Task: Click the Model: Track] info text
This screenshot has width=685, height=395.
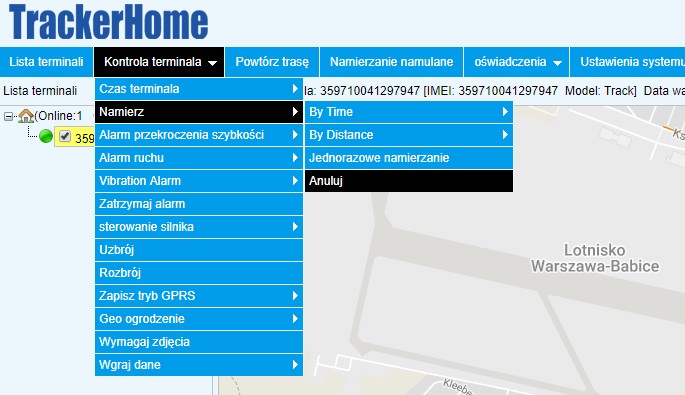Action: point(601,90)
